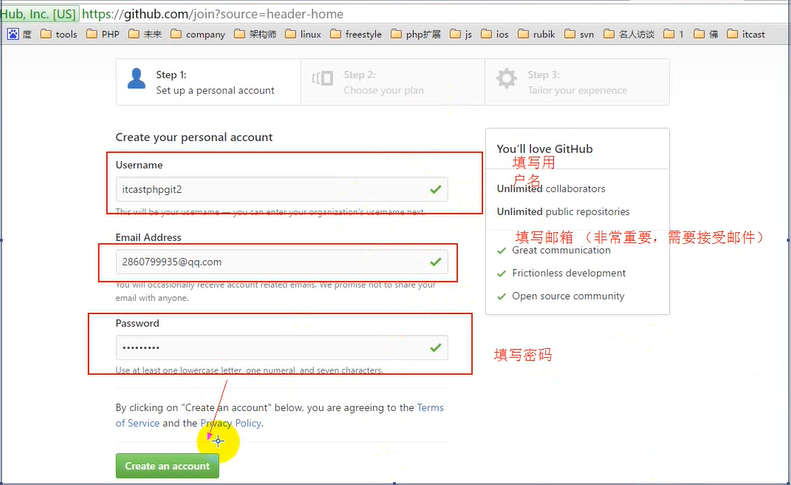Click the Step 2 plan icon
Viewport: 791px width, 485px height.
(322, 78)
